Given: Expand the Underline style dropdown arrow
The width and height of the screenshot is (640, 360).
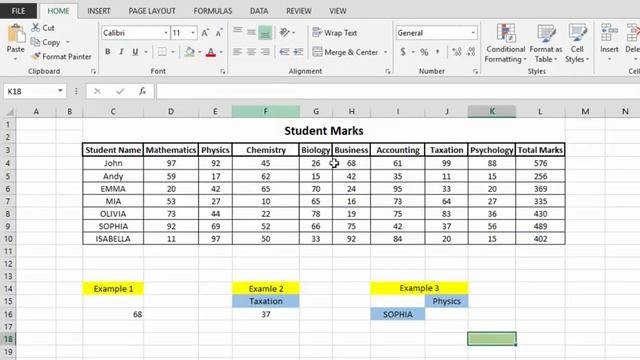Looking at the screenshot, I should click(x=146, y=52).
